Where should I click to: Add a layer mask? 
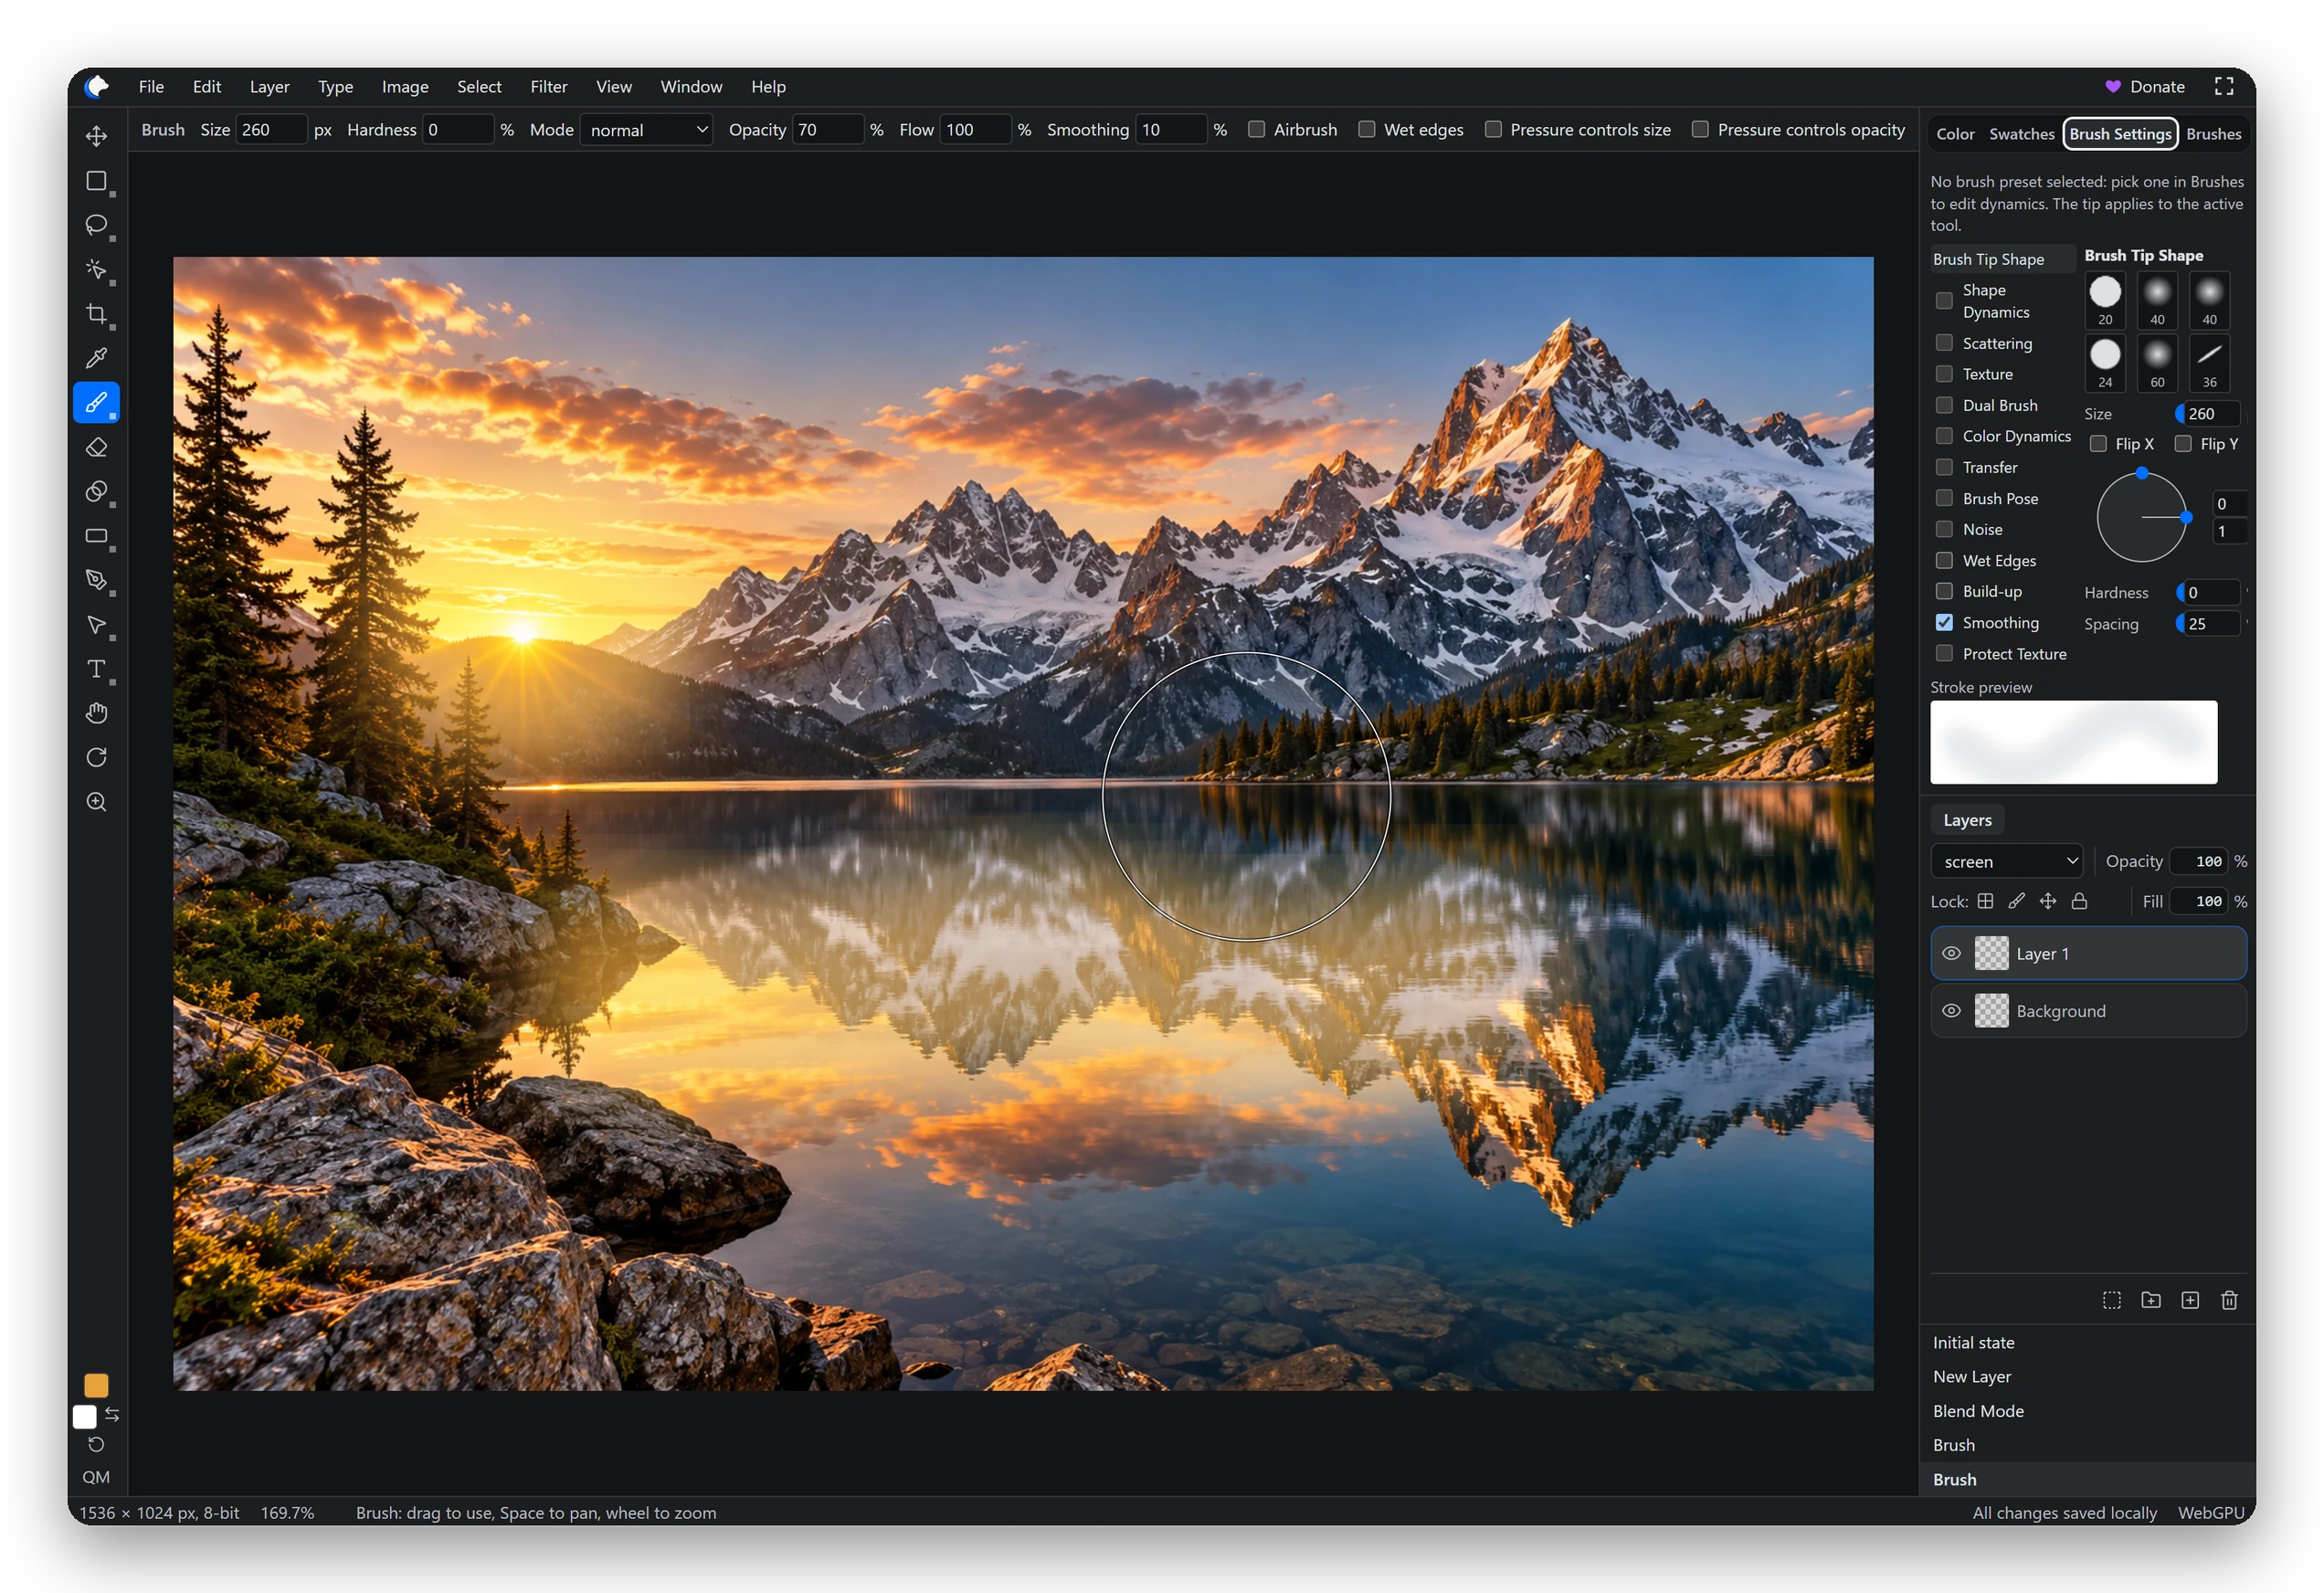(2112, 1300)
